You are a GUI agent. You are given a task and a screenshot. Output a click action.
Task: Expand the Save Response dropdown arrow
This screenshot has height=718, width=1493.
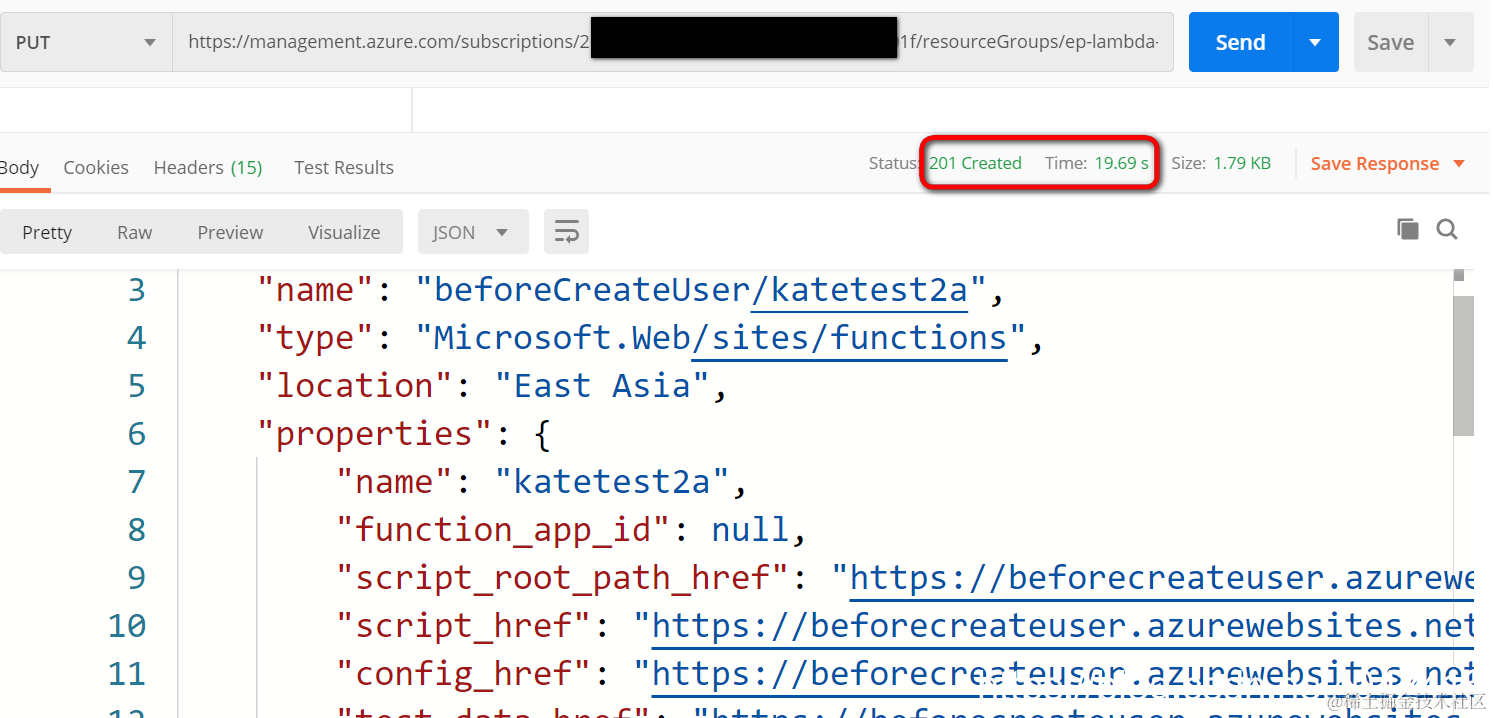[x=1458, y=163]
